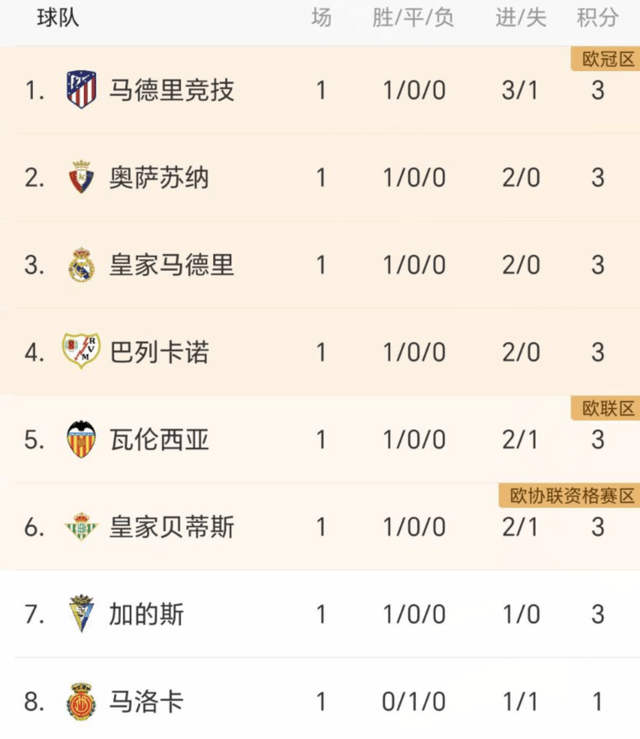The width and height of the screenshot is (640, 739).
Task: Click the Mallorca club crest
Action: [x=81, y=702]
